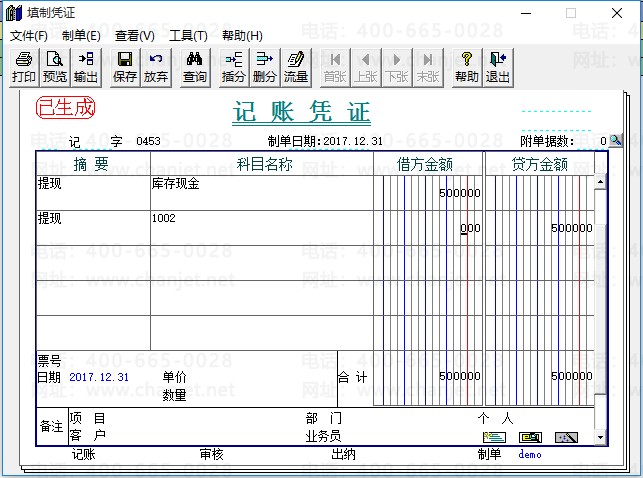Open the 帮助(H) menu
The image size is (643, 478).
tap(242, 36)
